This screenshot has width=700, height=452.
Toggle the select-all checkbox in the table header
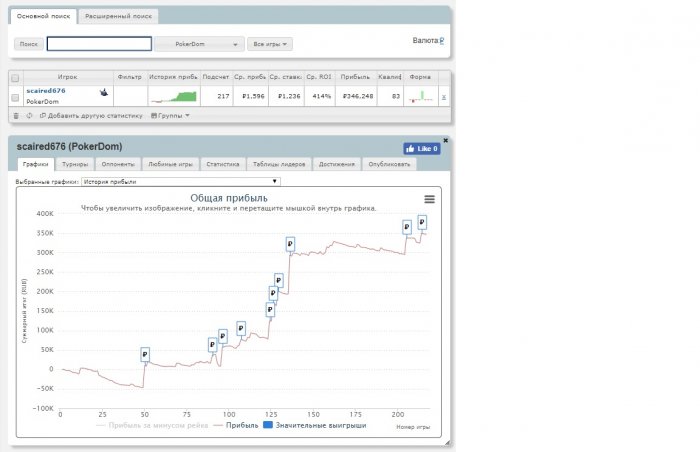(15, 77)
